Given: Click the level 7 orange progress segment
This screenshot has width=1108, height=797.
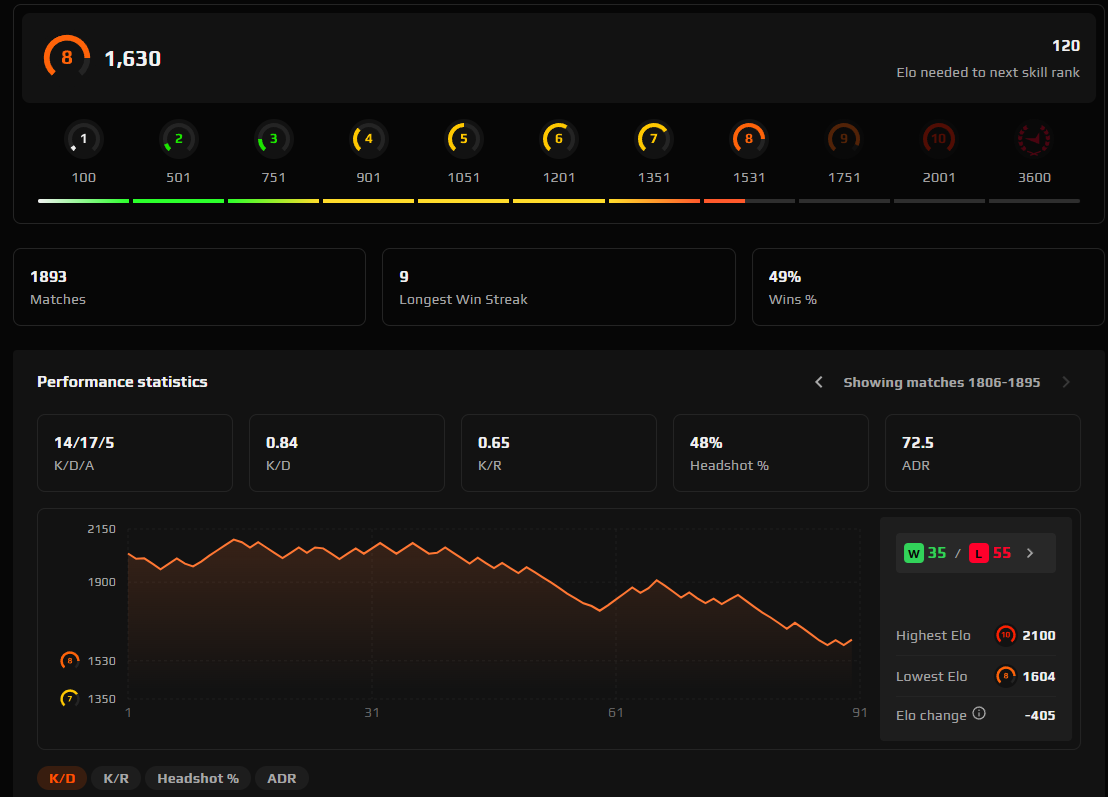Looking at the screenshot, I should tap(654, 201).
